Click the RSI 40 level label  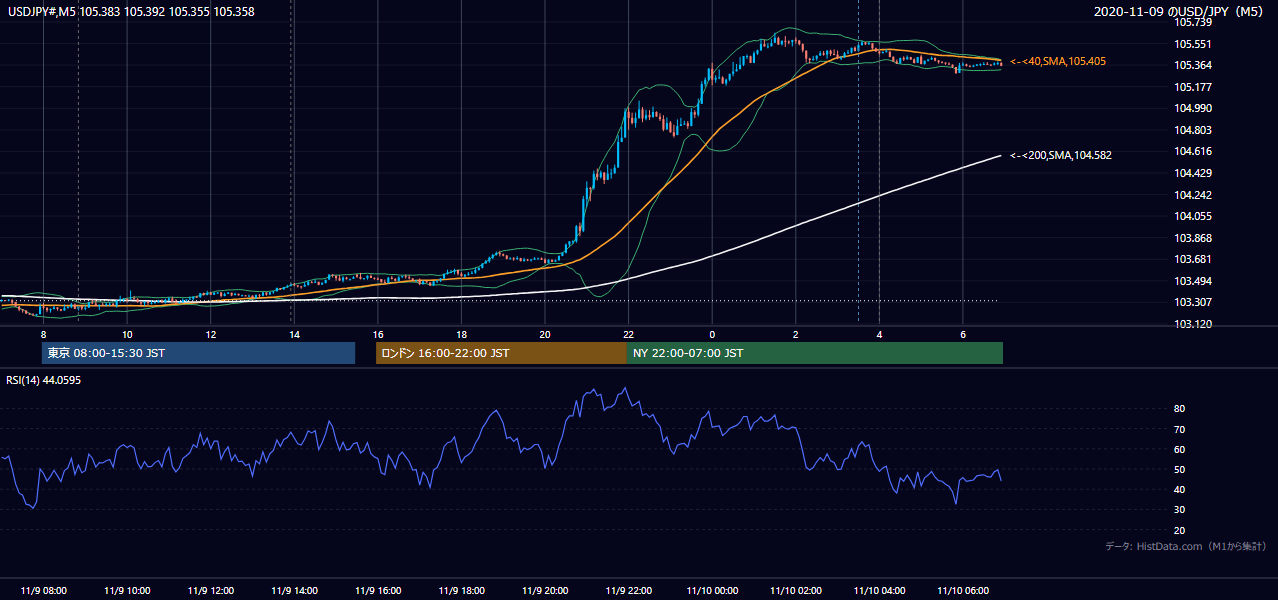[x=1180, y=489]
